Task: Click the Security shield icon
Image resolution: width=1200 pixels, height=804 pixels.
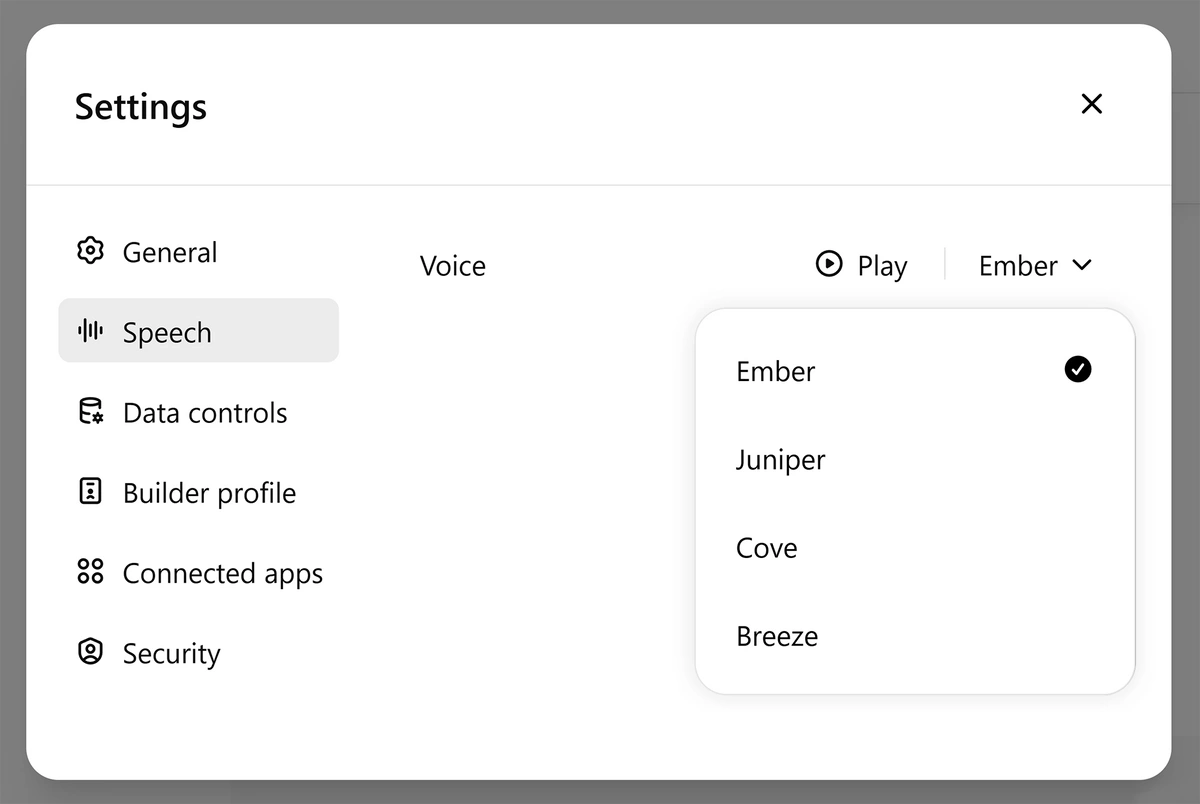Action: [x=91, y=652]
